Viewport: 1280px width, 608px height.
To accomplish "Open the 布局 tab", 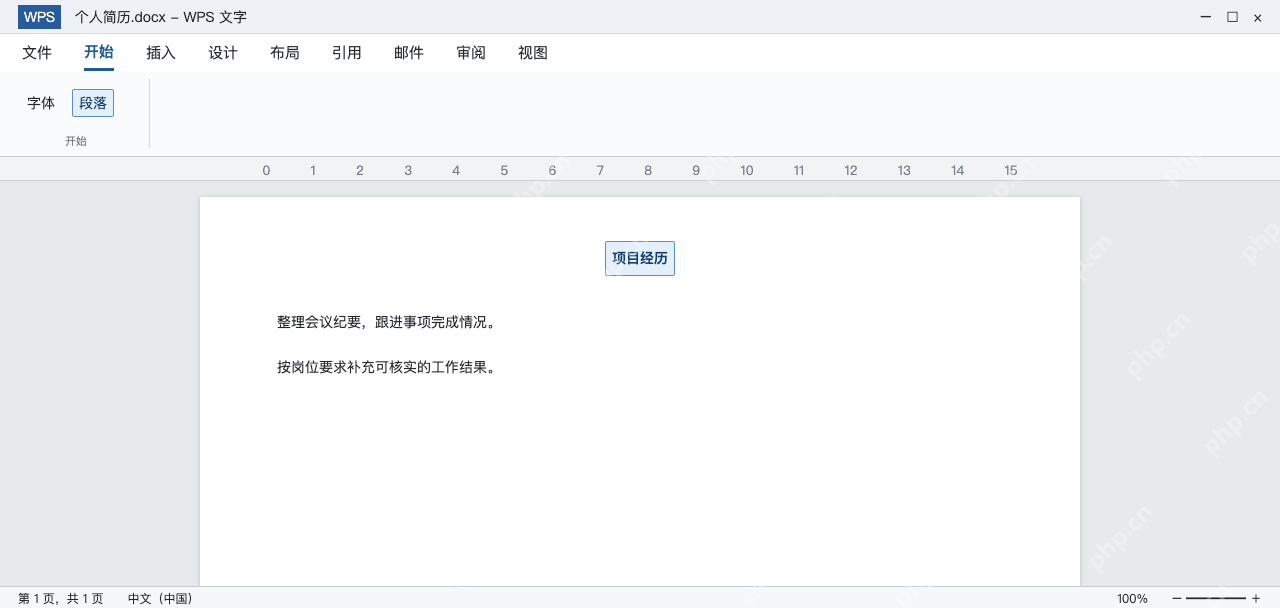I will [x=285, y=53].
